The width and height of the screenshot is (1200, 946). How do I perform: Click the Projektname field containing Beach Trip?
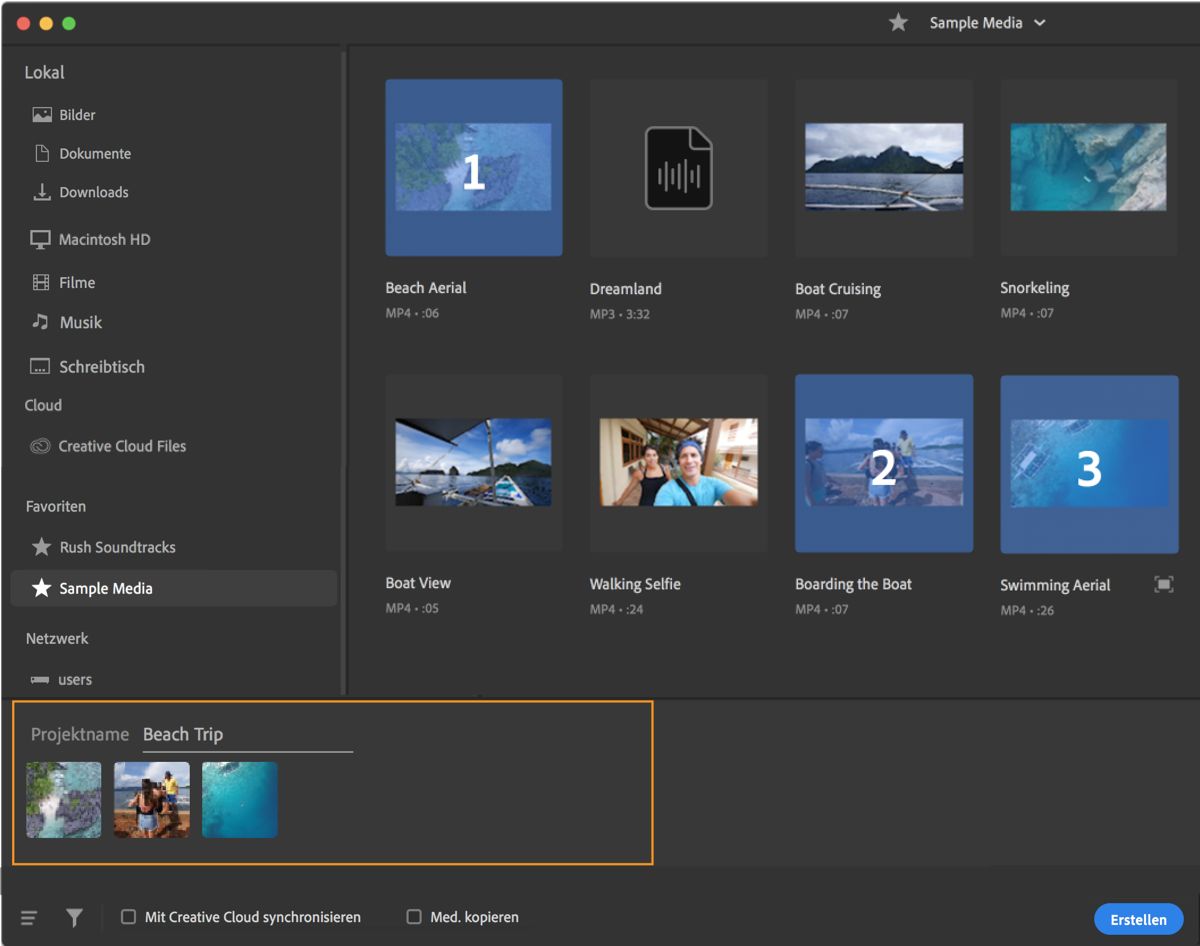point(247,735)
